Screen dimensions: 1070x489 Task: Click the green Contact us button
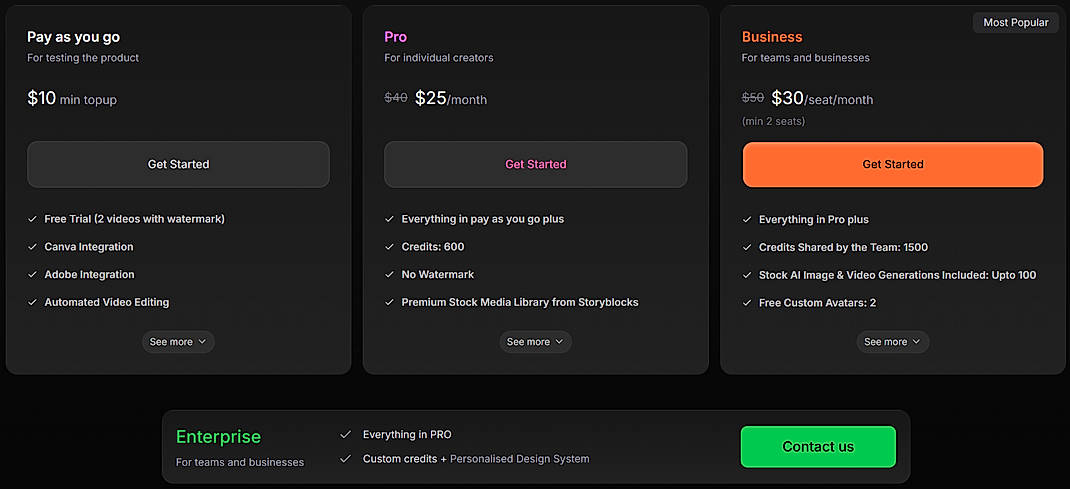click(818, 447)
